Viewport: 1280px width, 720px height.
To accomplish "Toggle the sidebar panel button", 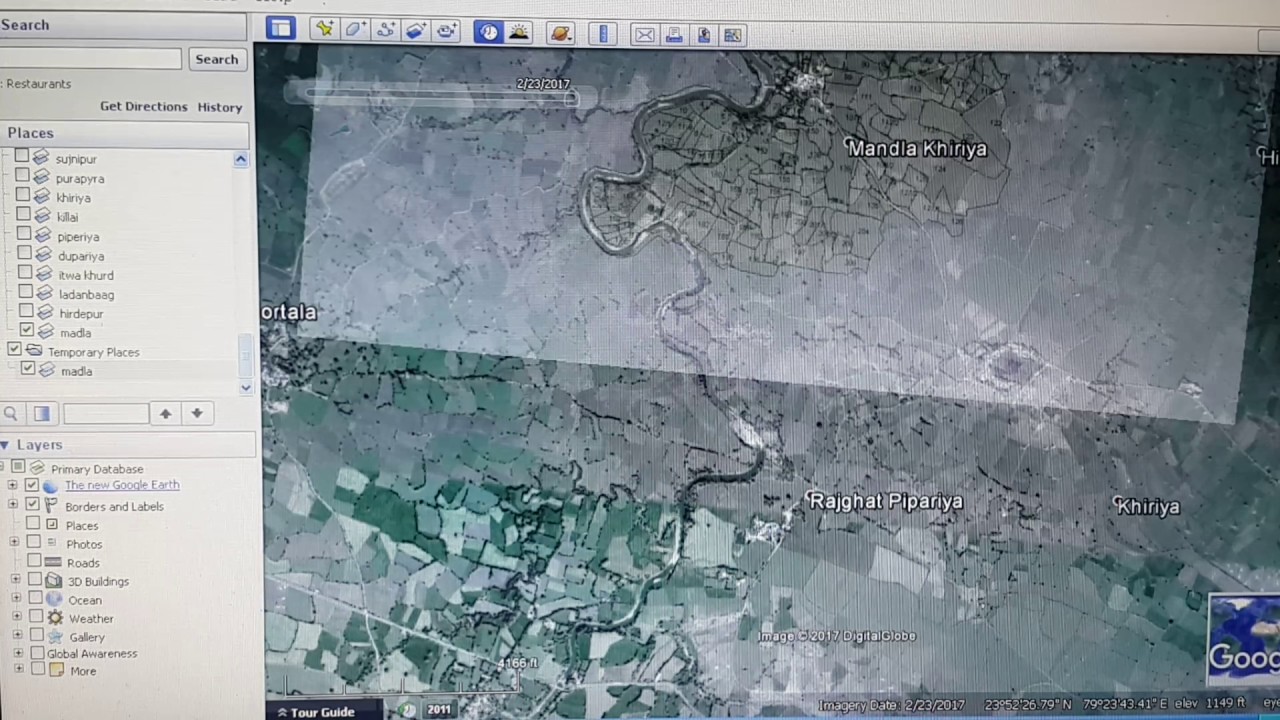I will point(280,29).
